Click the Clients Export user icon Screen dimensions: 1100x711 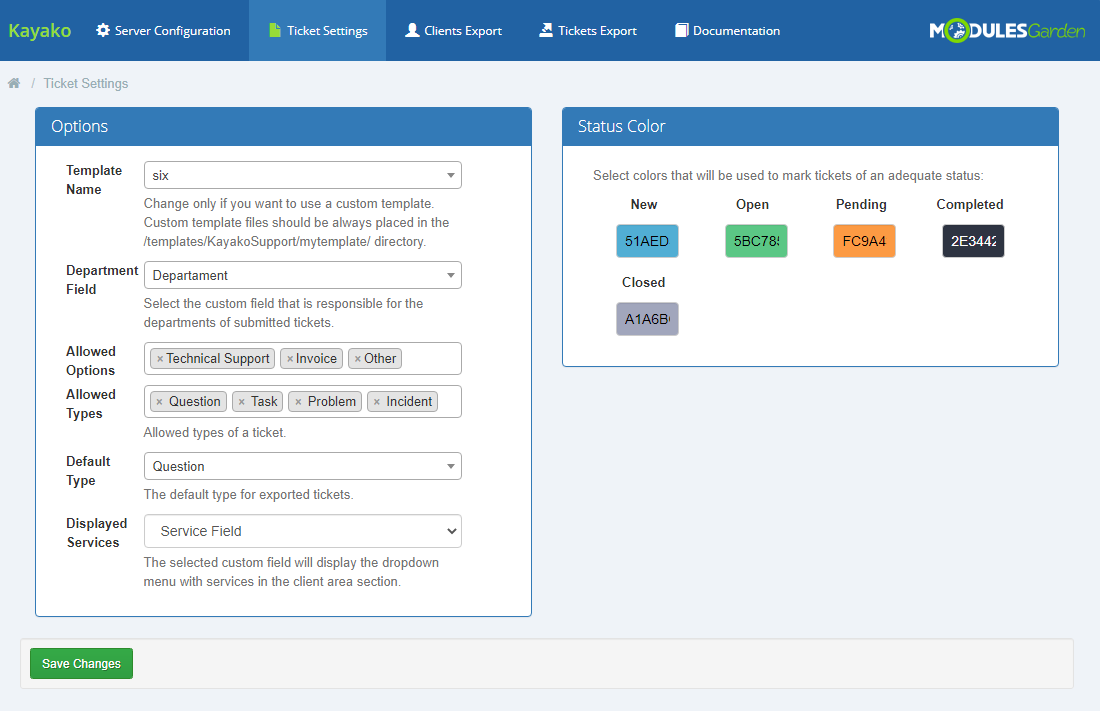click(412, 30)
